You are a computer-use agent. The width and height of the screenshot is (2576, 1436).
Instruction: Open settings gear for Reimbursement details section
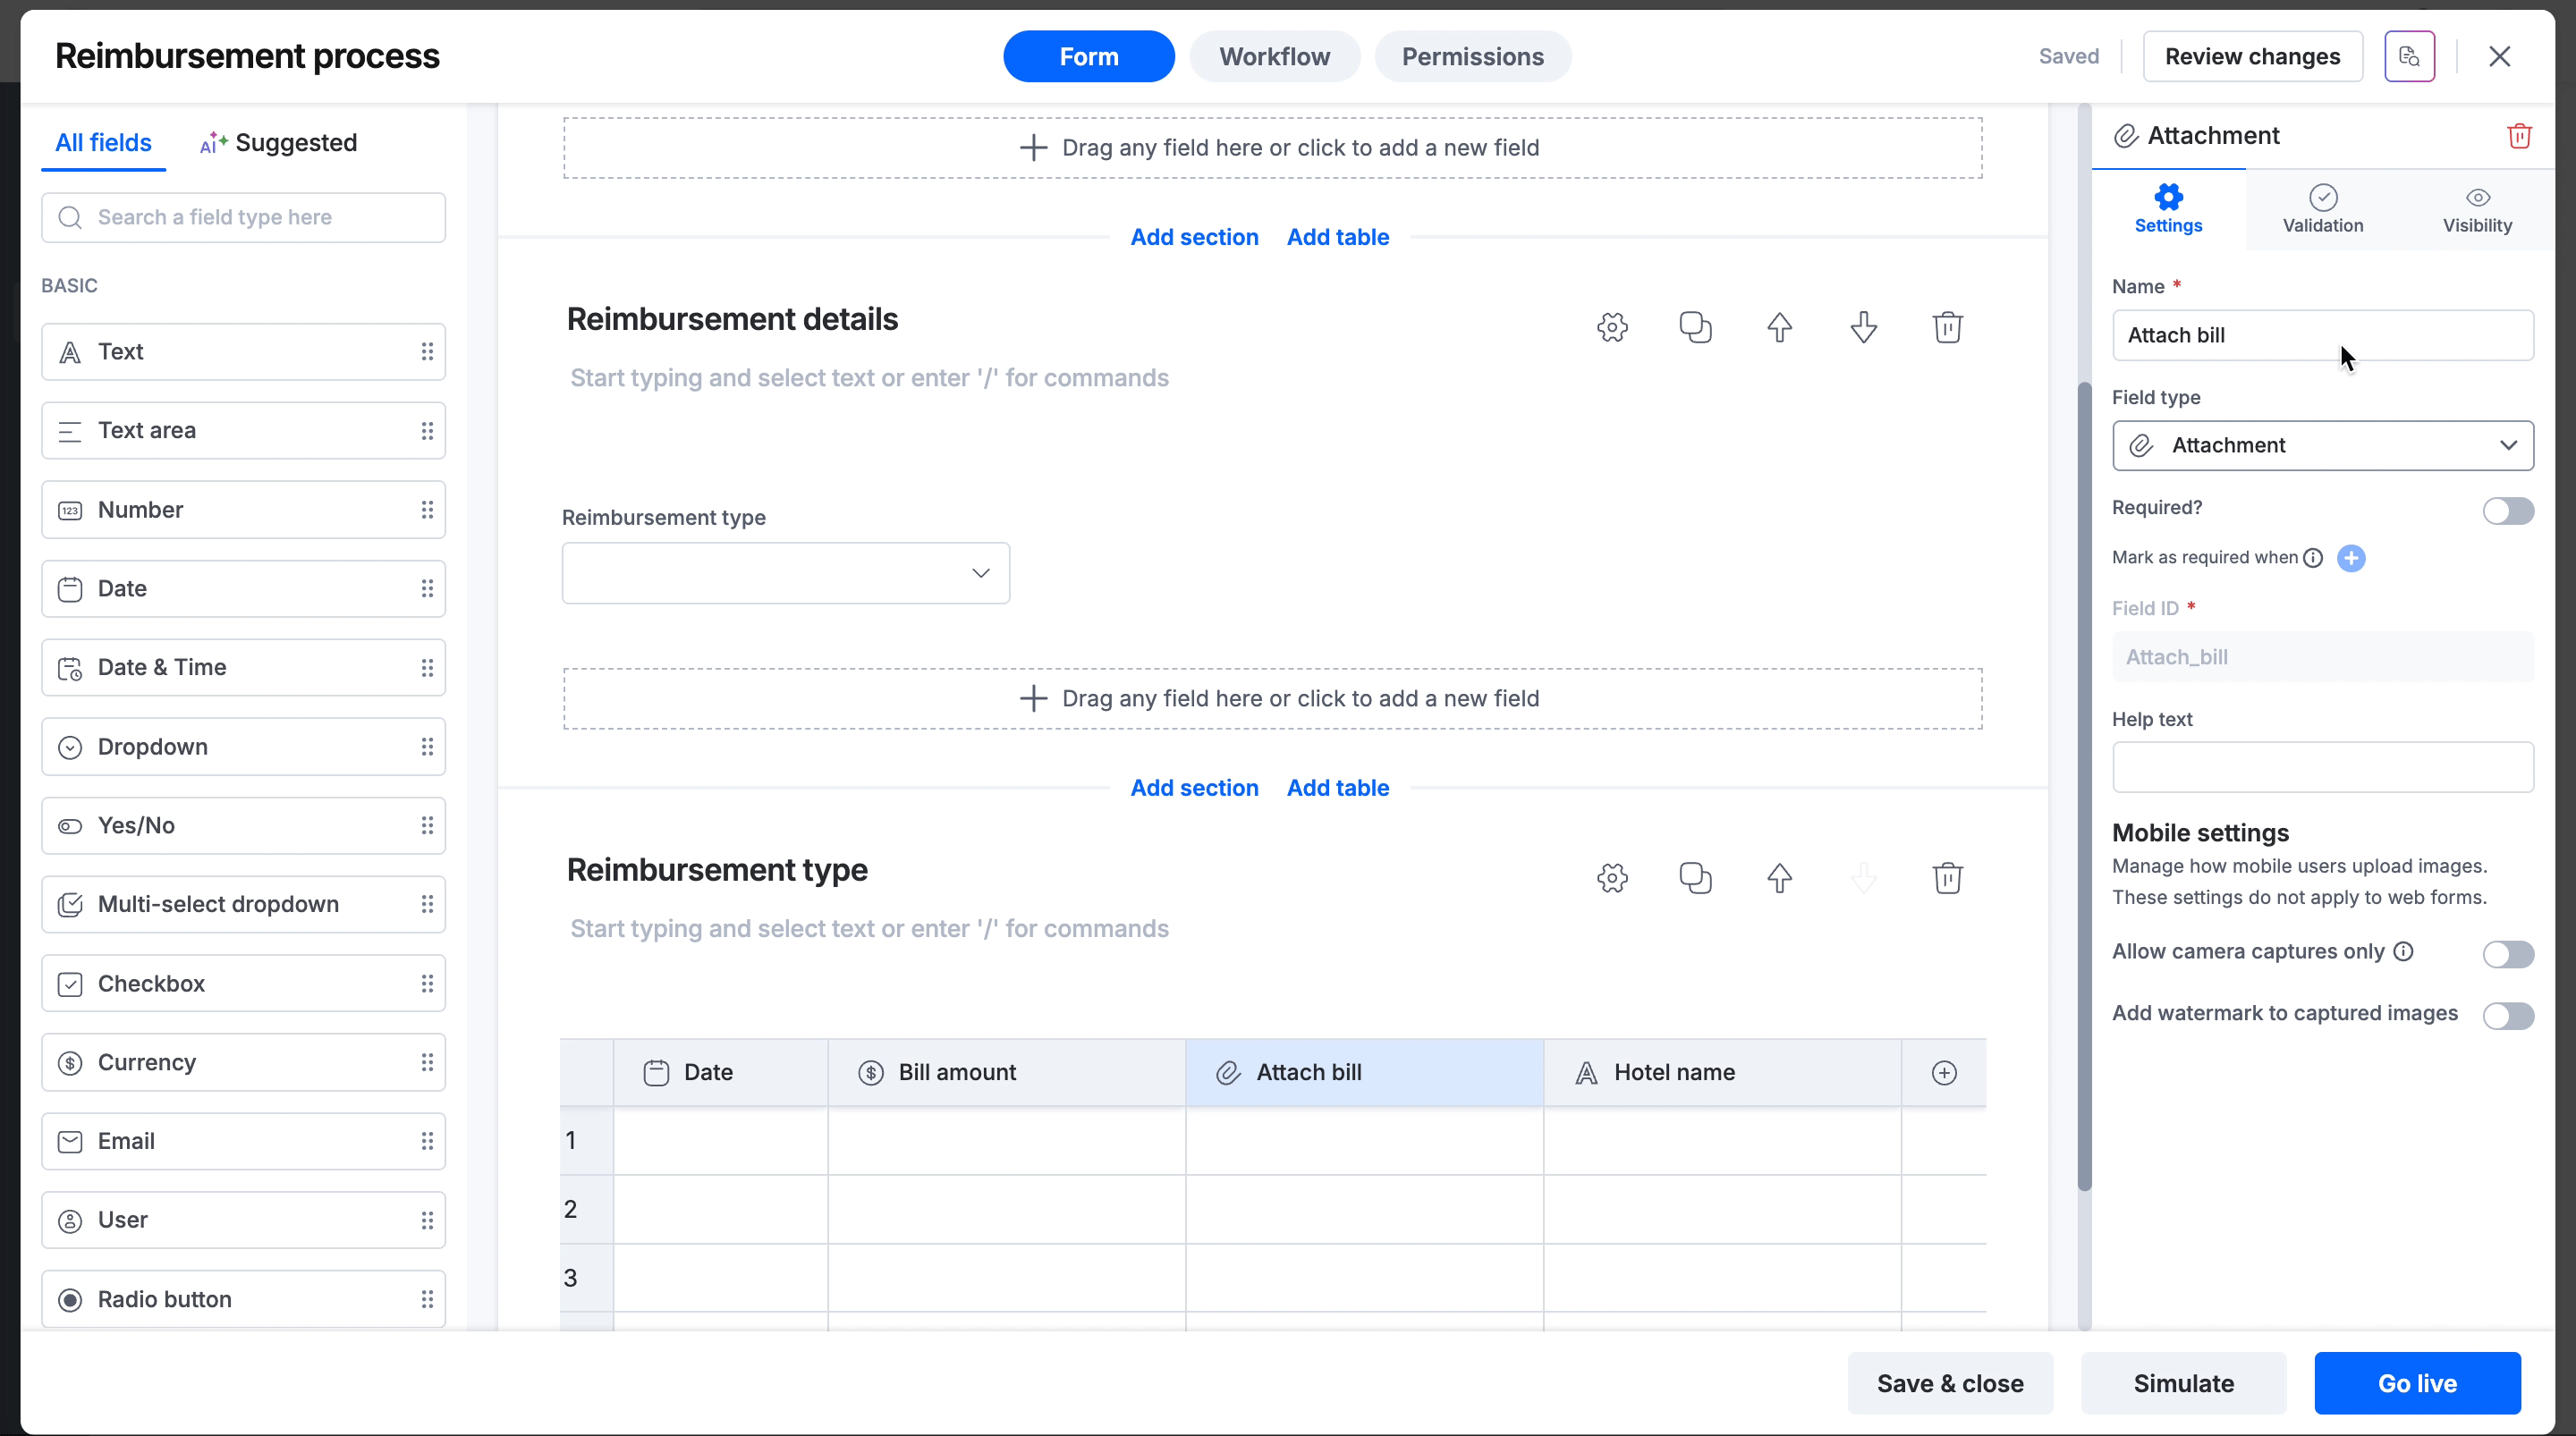(x=1612, y=327)
